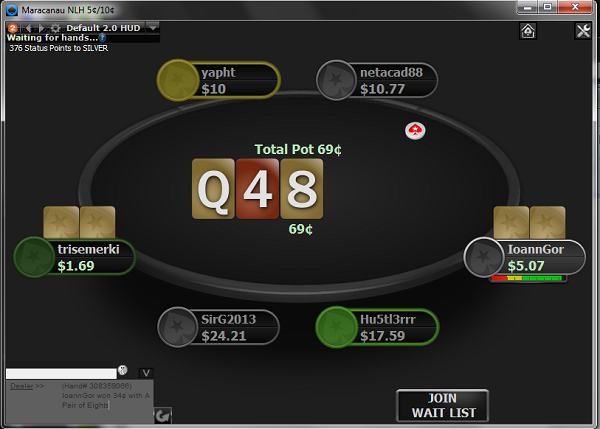This screenshot has height=429, width=600.
Task: Click IoannGor's colored time bank bar
Action: (x=527, y=278)
